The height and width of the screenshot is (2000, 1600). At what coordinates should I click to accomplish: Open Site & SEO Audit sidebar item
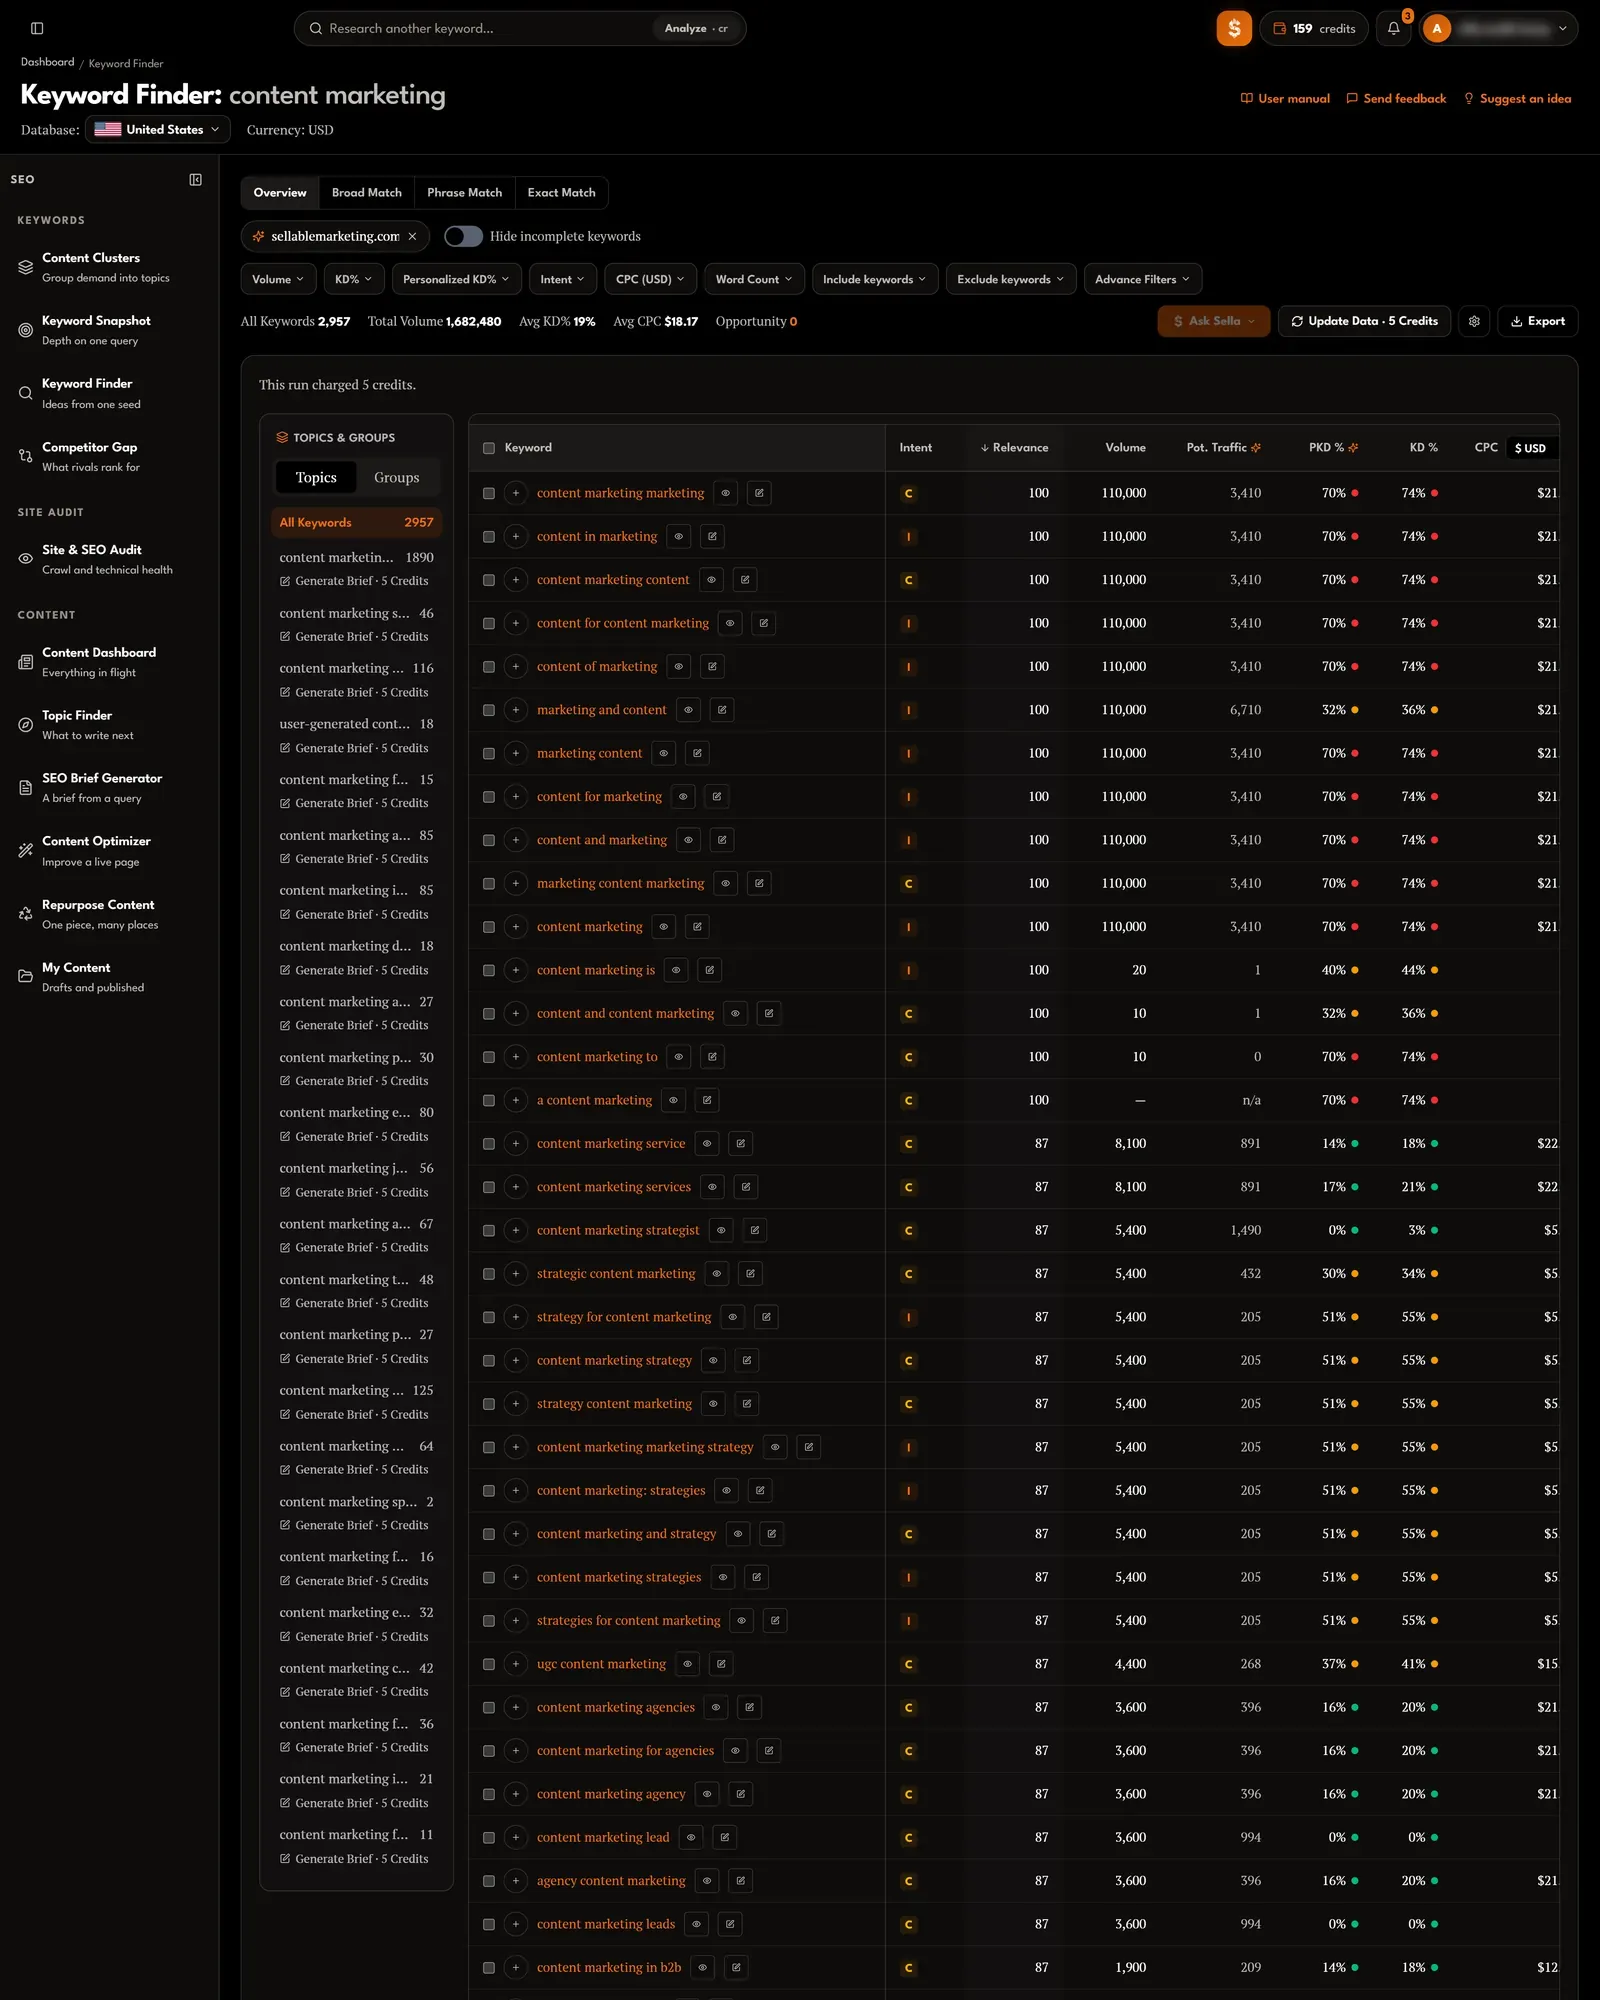tap(108, 559)
